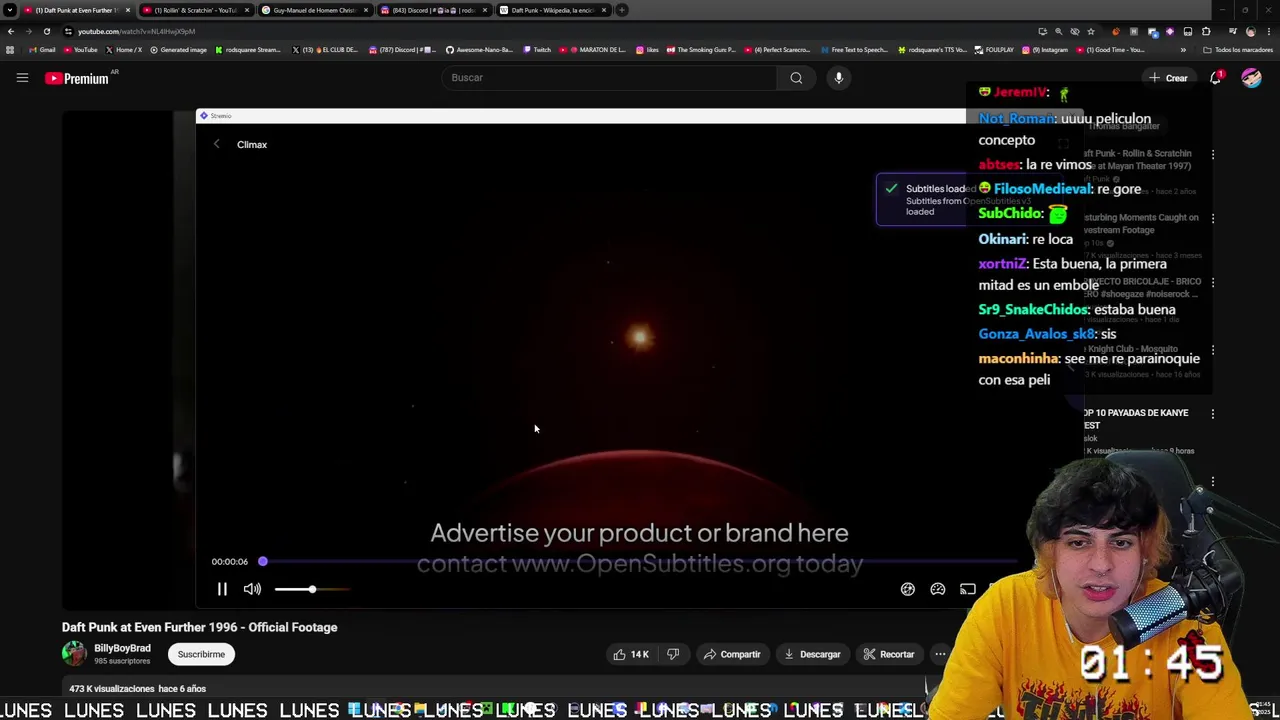Start YouTube voice search microphone
This screenshot has height=720, width=1280.
click(839, 77)
